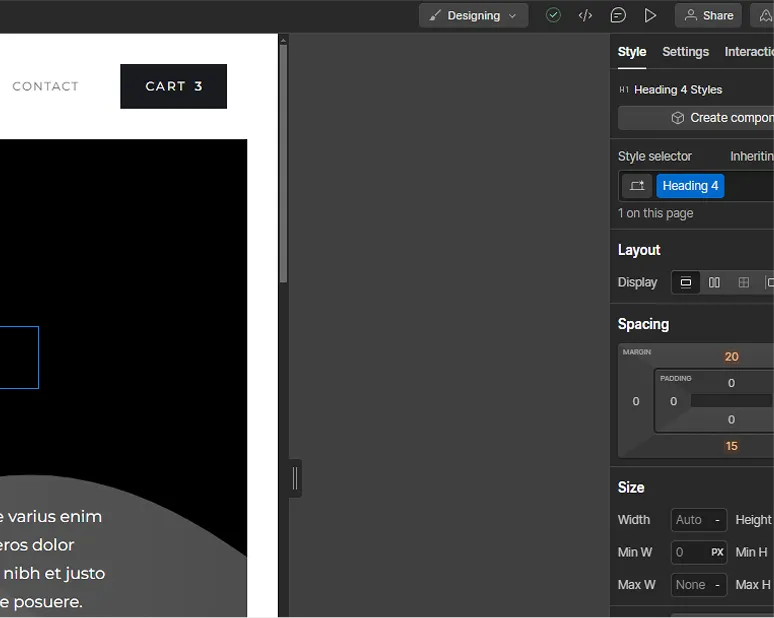Click the margin top value 20
Viewport: 774px width, 618px height.
coord(732,357)
